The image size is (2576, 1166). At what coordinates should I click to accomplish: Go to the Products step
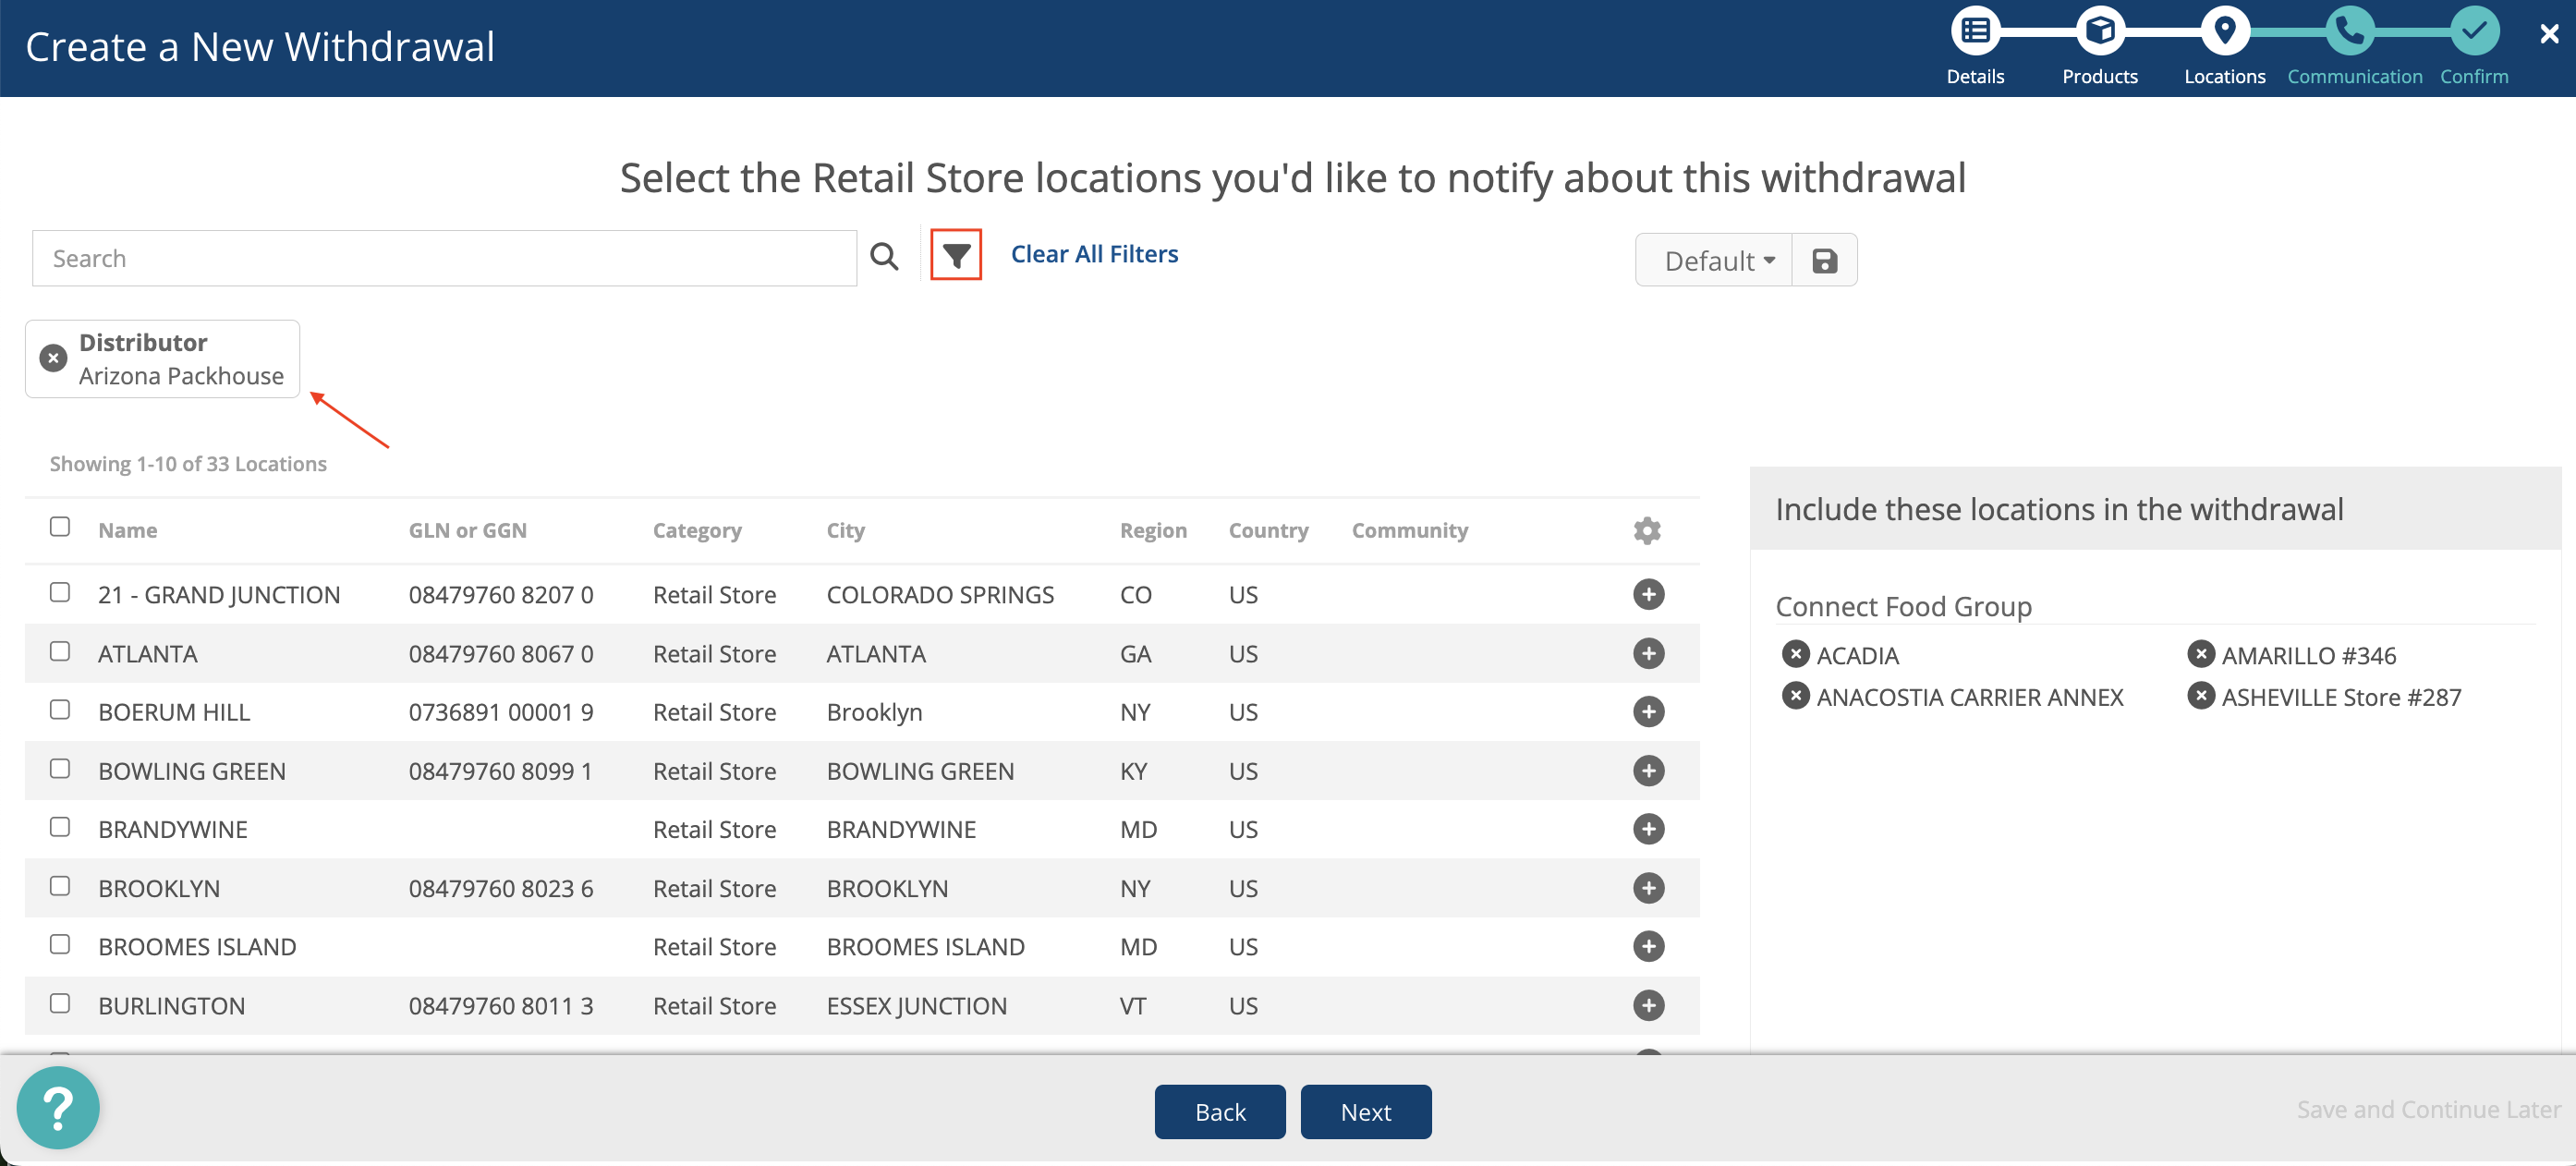tap(2099, 32)
